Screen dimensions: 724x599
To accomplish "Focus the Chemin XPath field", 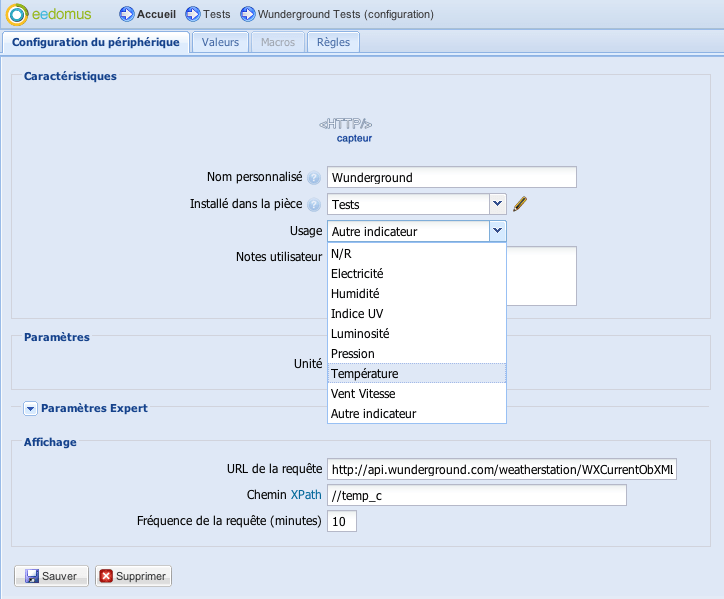I will click(x=477, y=495).
